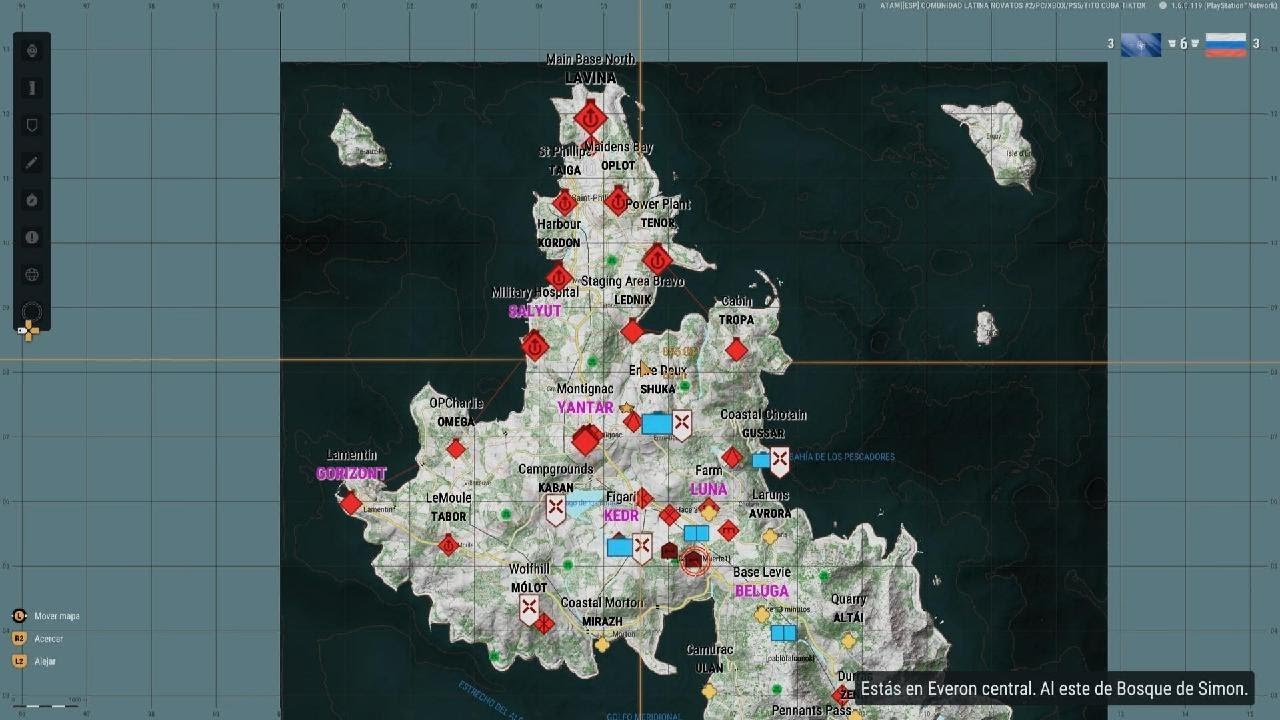This screenshot has width=1280, height=720.
Task: Select the red diamond marker under OPCharlie Omega
Action: [456, 449]
